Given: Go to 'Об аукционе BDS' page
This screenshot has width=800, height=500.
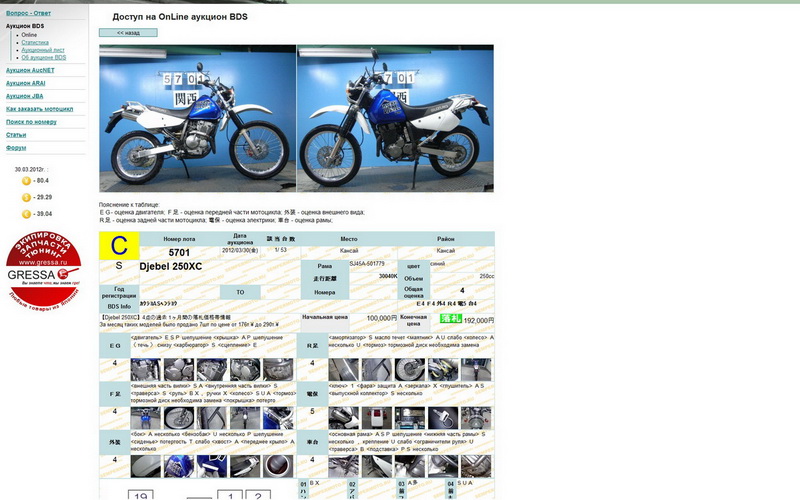Looking at the screenshot, I should 44,57.
